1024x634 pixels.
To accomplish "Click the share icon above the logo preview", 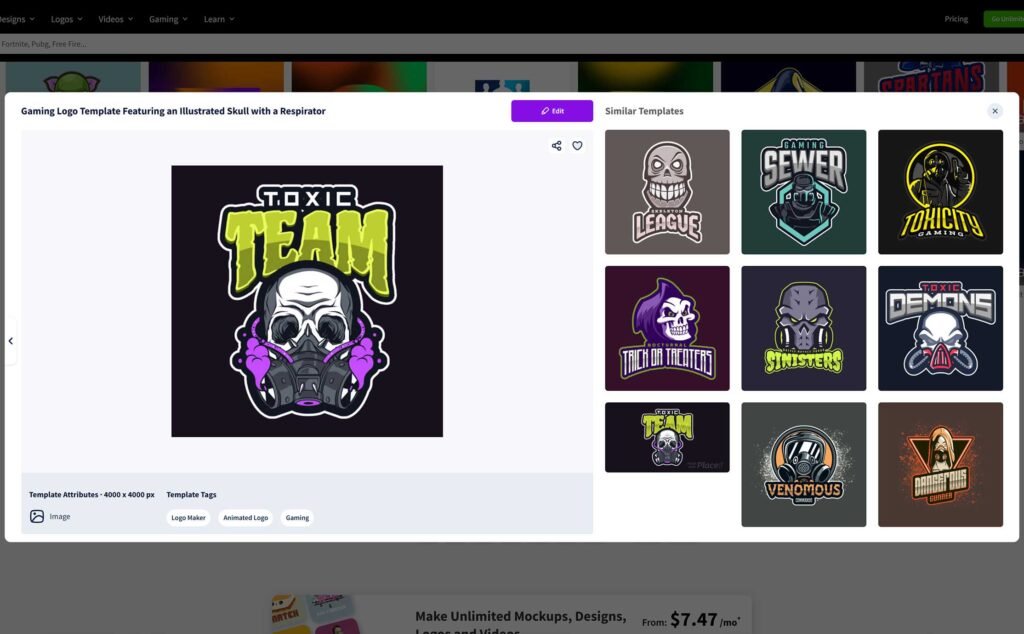I will [556, 146].
